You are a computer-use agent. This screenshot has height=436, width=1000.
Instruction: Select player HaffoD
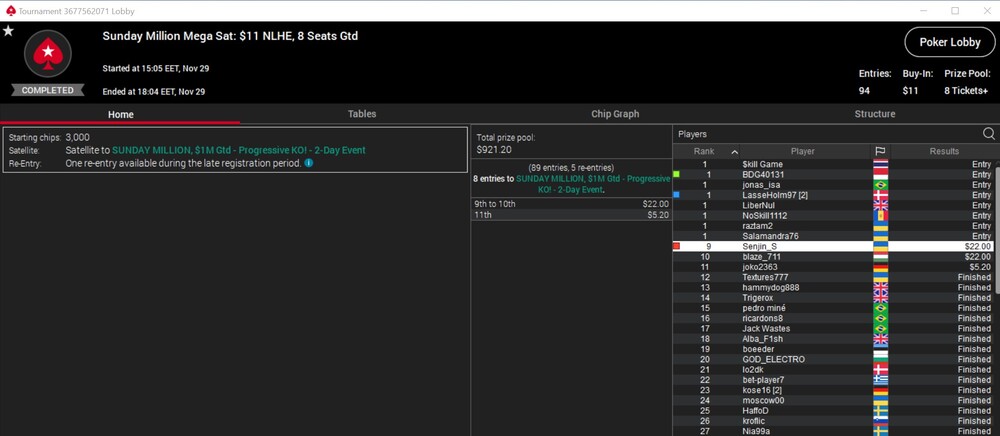(756, 411)
